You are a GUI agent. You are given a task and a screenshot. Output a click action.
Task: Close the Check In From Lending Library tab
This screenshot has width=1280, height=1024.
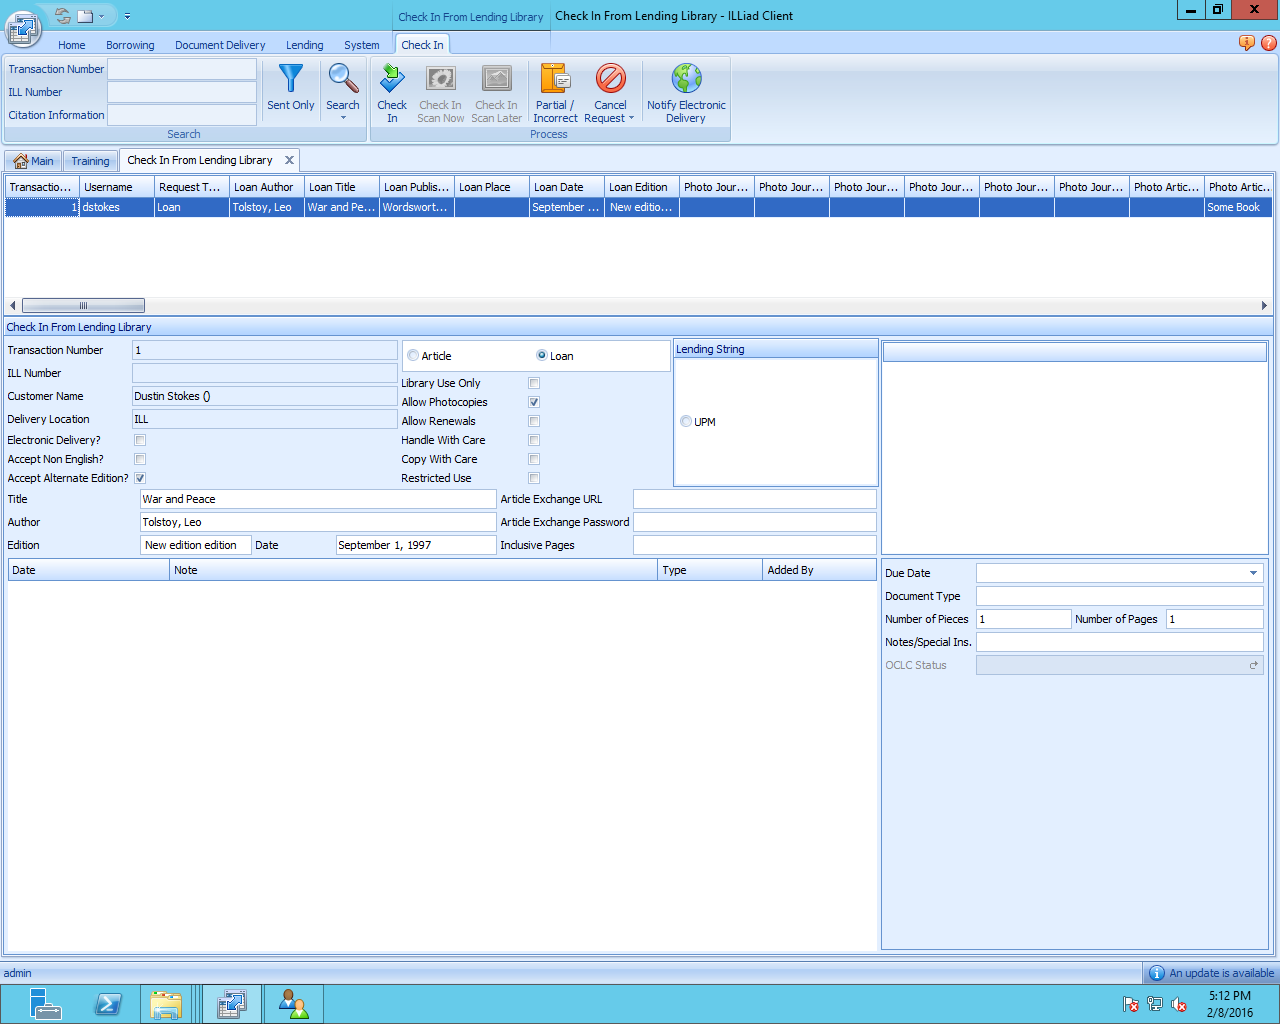[289, 160]
